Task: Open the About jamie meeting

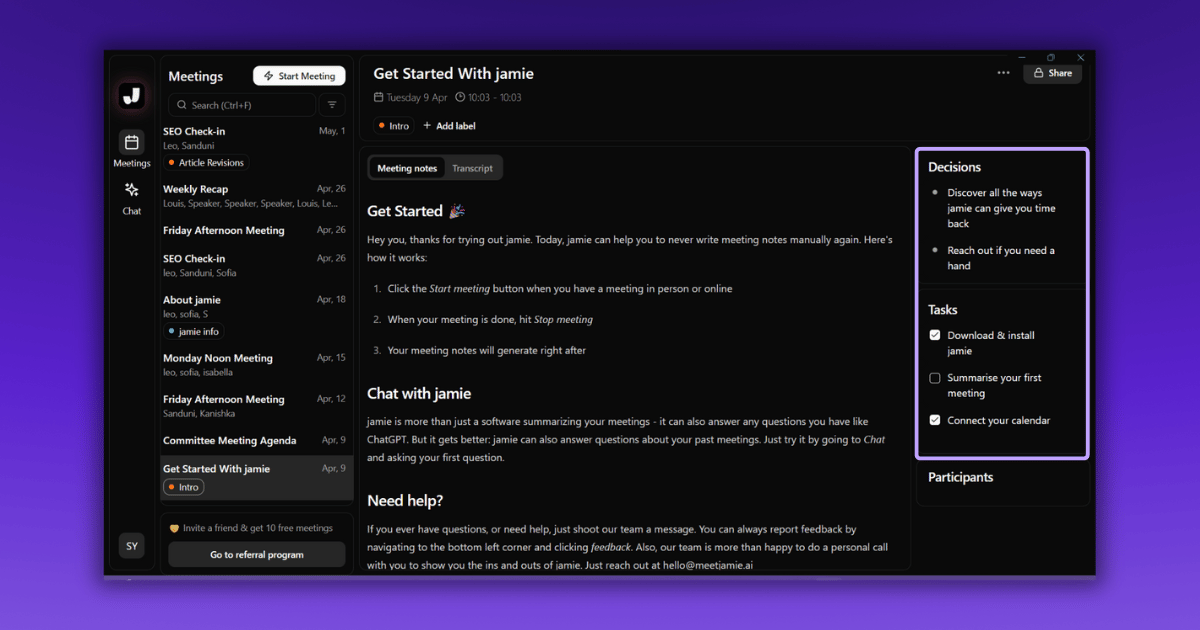Action: (x=256, y=315)
